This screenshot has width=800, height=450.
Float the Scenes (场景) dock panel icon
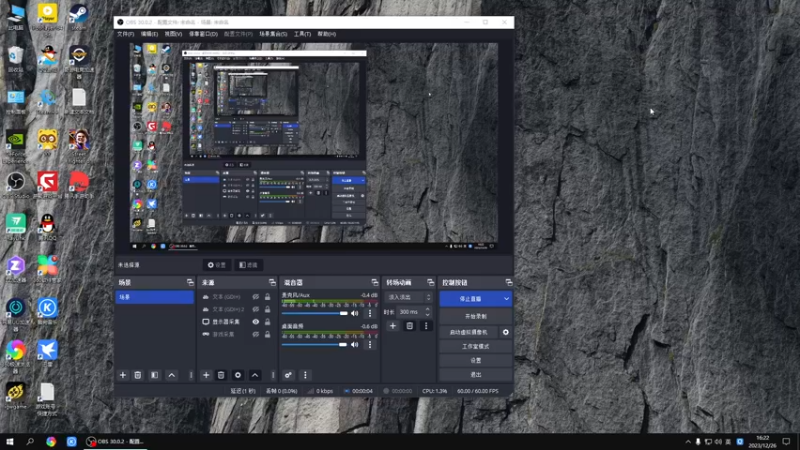(x=190, y=282)
